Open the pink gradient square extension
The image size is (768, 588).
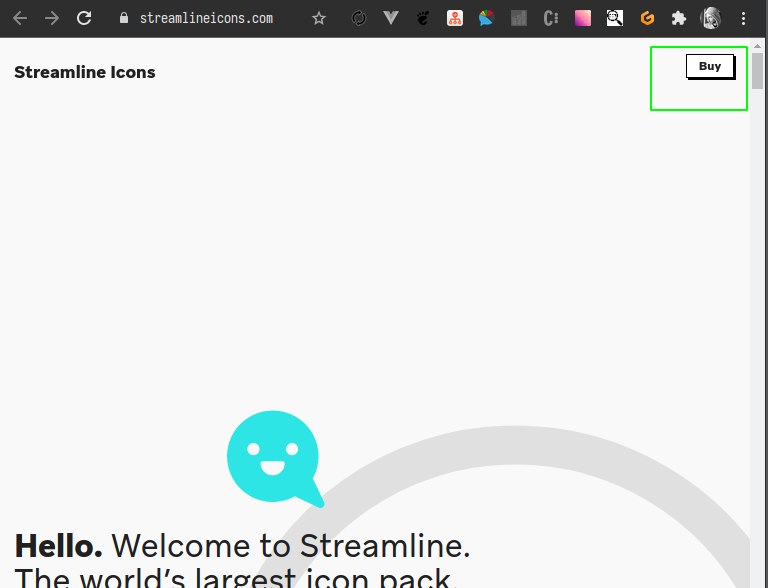[583, 19]
